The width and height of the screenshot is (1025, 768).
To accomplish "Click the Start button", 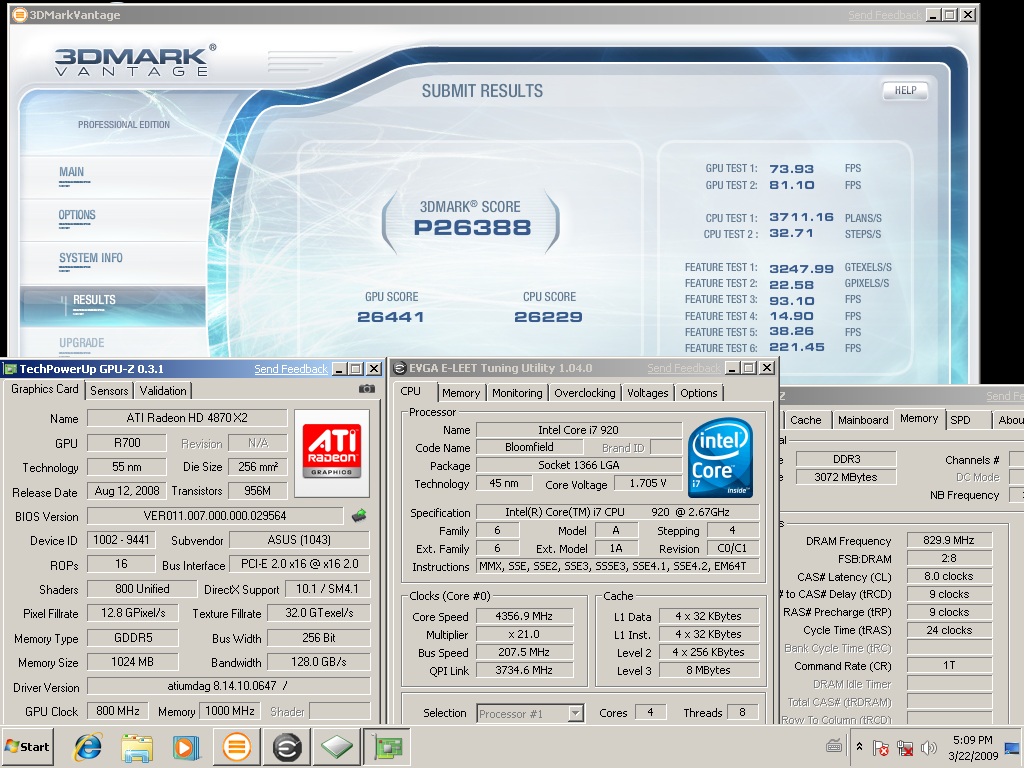I will pyautogui.click(x=27, y=746).
